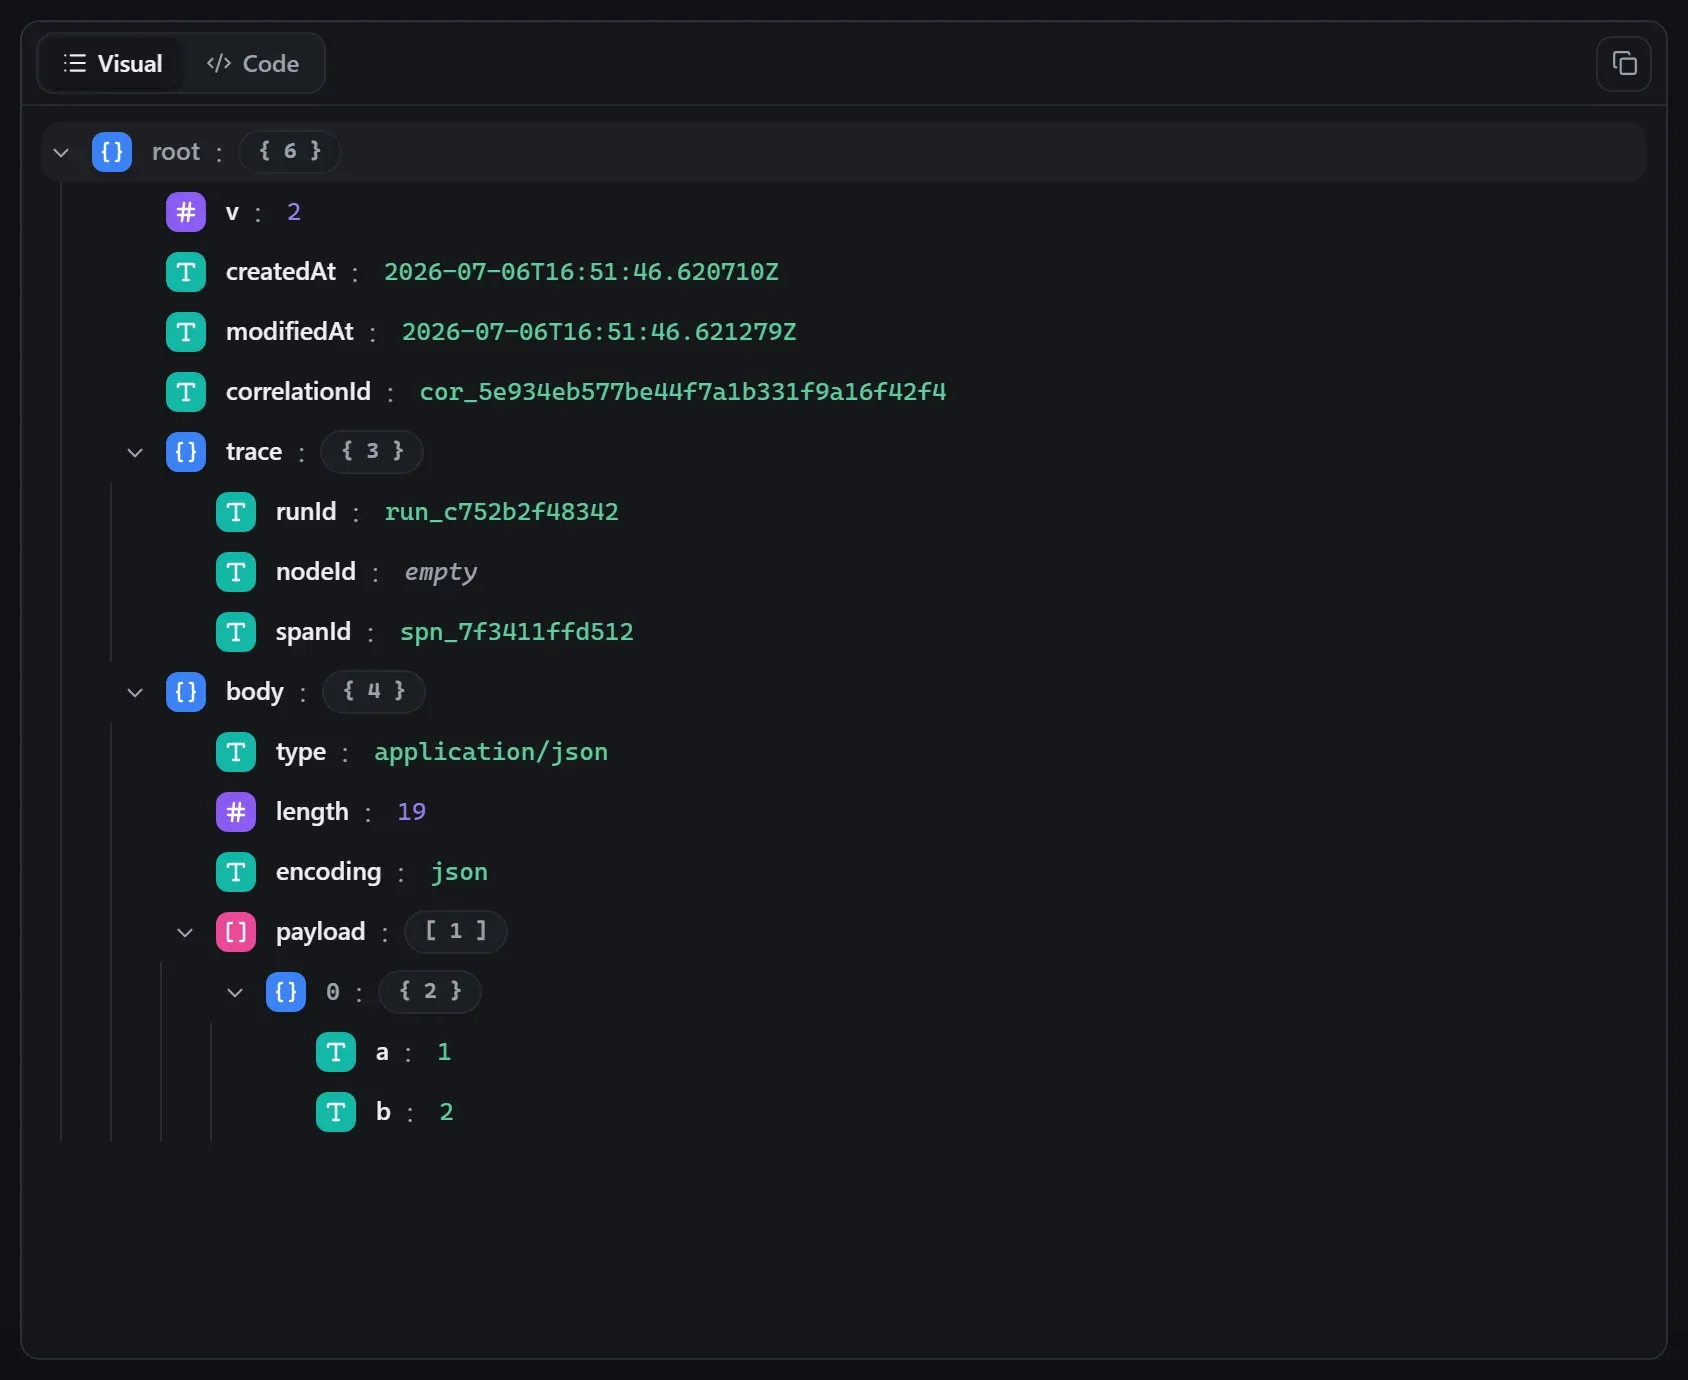This screenshot has height=1380, width=1688.
Task: Select the value 1 of key a
Action: click(444, 1052)
